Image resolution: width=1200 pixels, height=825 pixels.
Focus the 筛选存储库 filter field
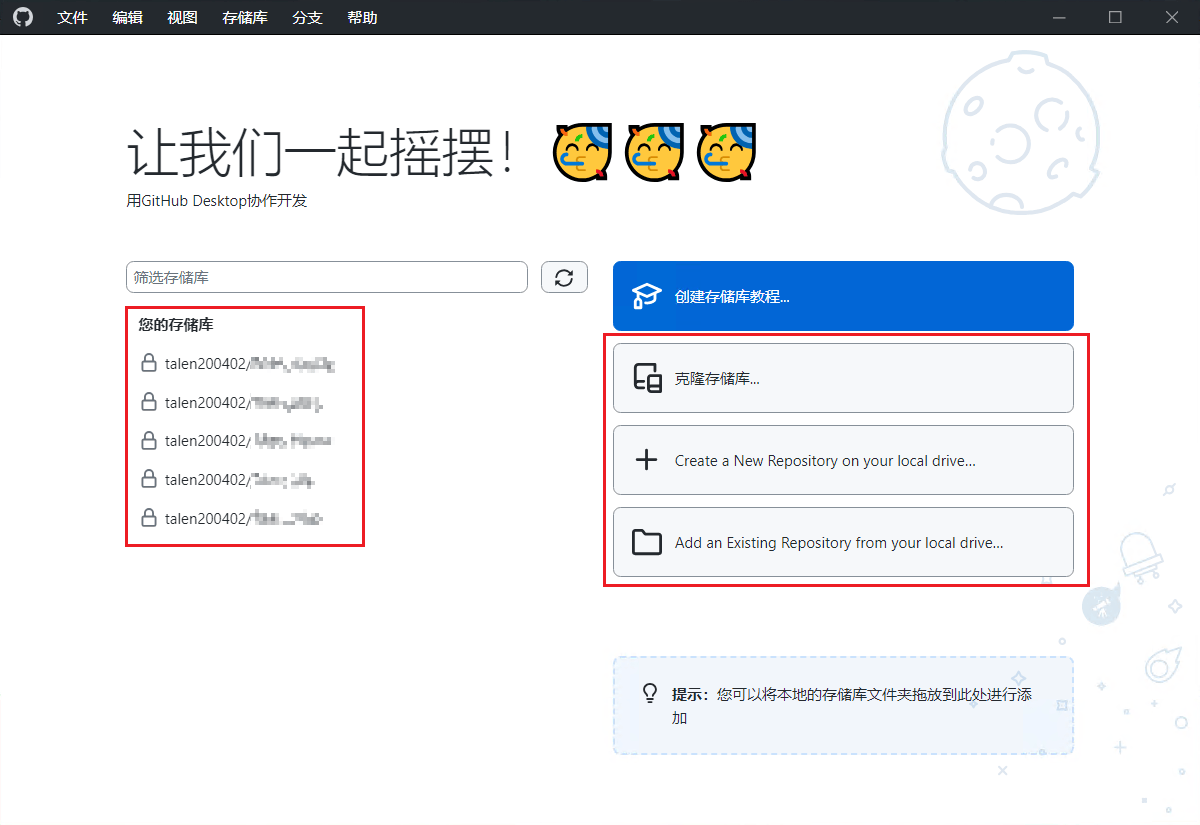click(326, 277)
